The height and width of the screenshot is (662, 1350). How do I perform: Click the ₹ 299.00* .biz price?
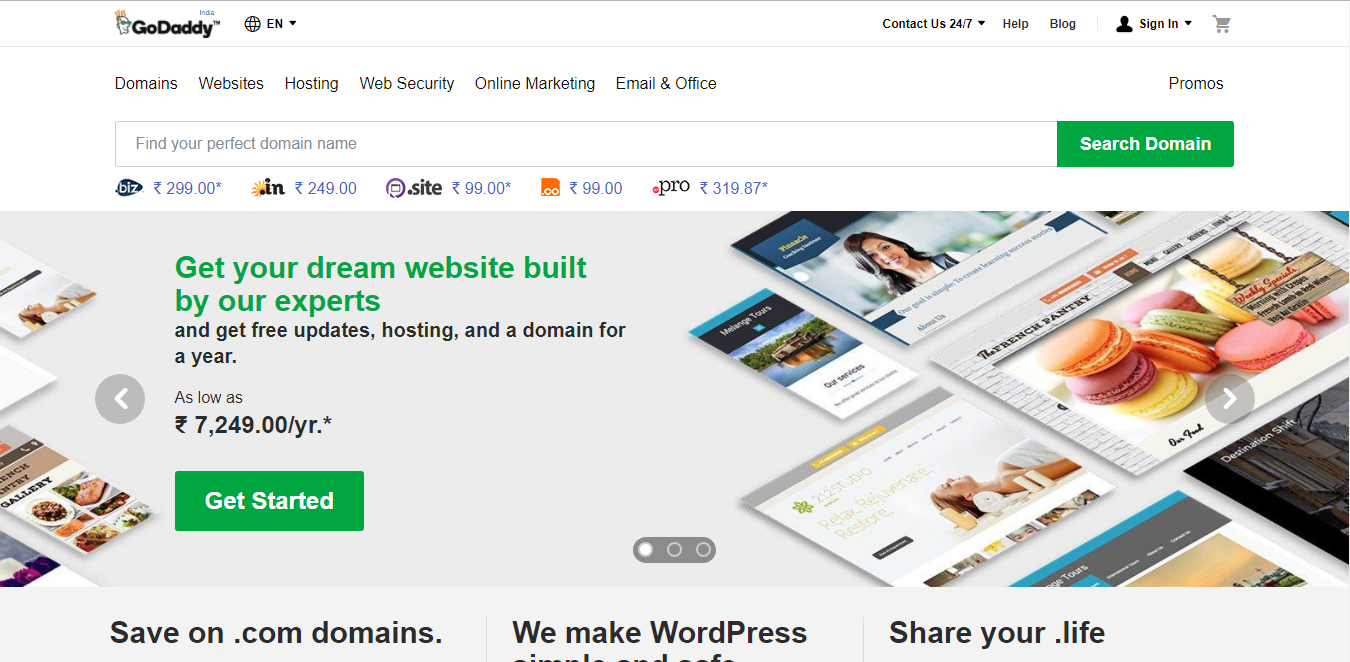click(x=187, y=188)
